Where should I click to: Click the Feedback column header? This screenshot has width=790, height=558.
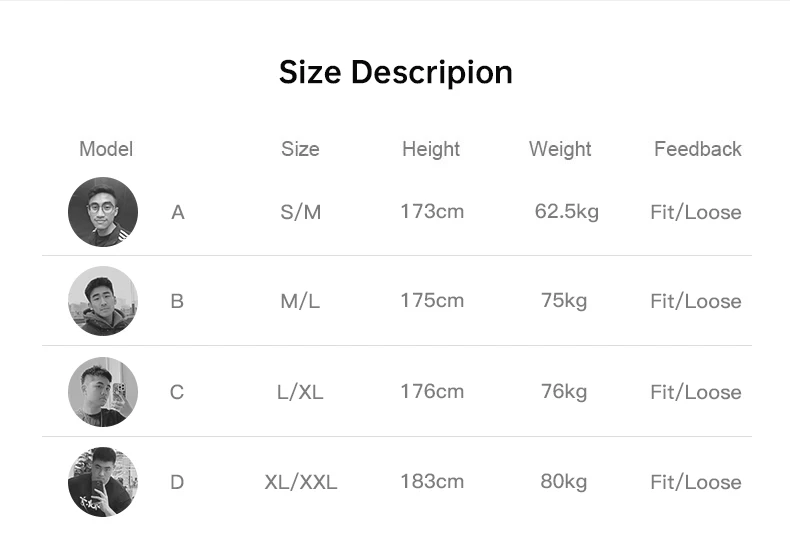coord(697,149)
